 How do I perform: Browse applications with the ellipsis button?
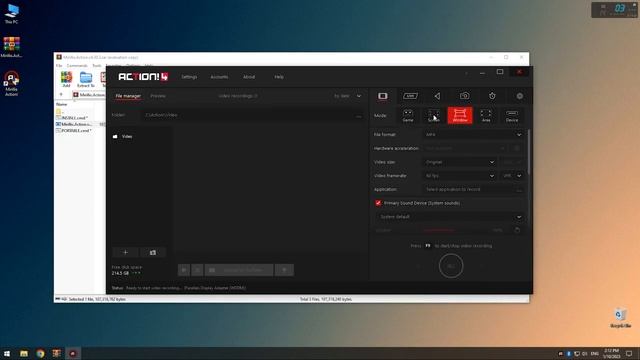(519, 190)
